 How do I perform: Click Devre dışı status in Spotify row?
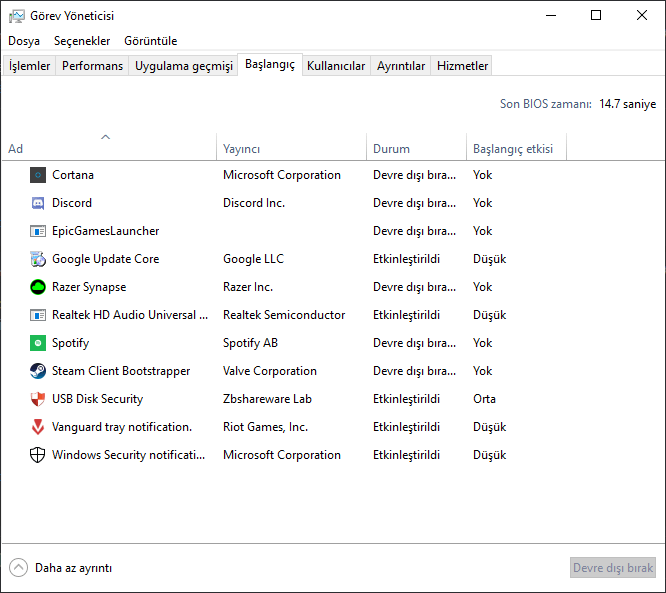pos(415,343)
